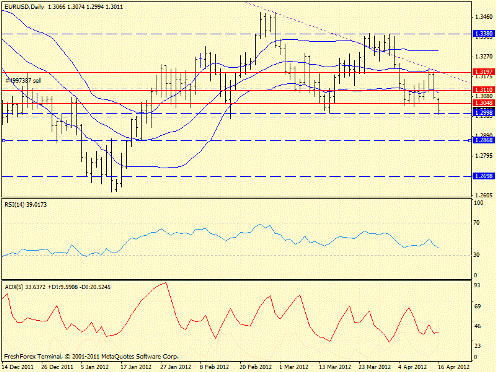The height and width of the screenshot is (372, 496).
Task: Click the ADX scale value 46
Action: pyautogui.click(x=477, y=326)
